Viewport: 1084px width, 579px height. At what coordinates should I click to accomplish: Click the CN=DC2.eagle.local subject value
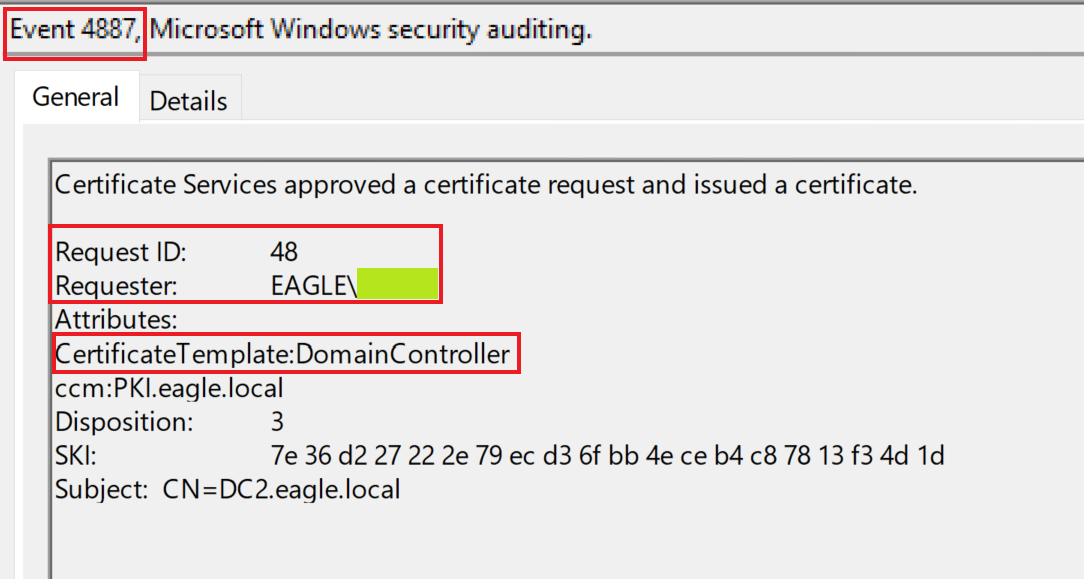[282, 490]
